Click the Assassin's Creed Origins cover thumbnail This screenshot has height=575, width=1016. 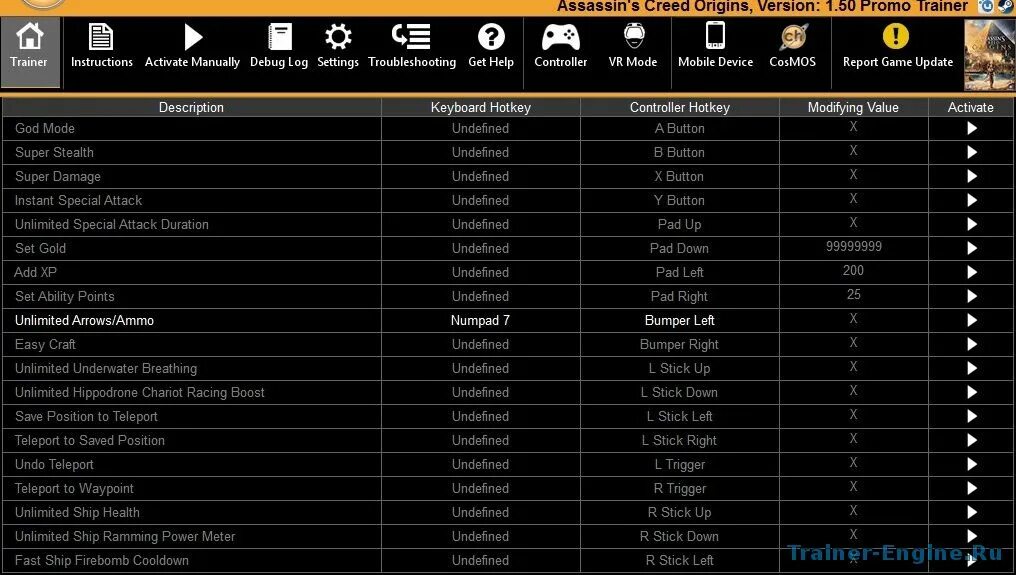(x=989, y=54)
